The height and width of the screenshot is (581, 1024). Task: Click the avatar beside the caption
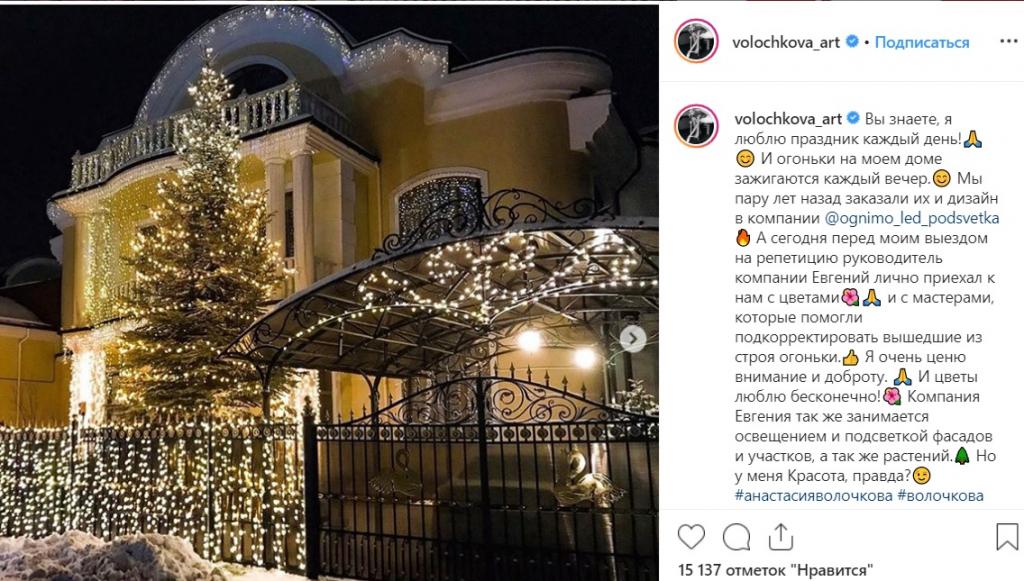(x=696, y=125)
